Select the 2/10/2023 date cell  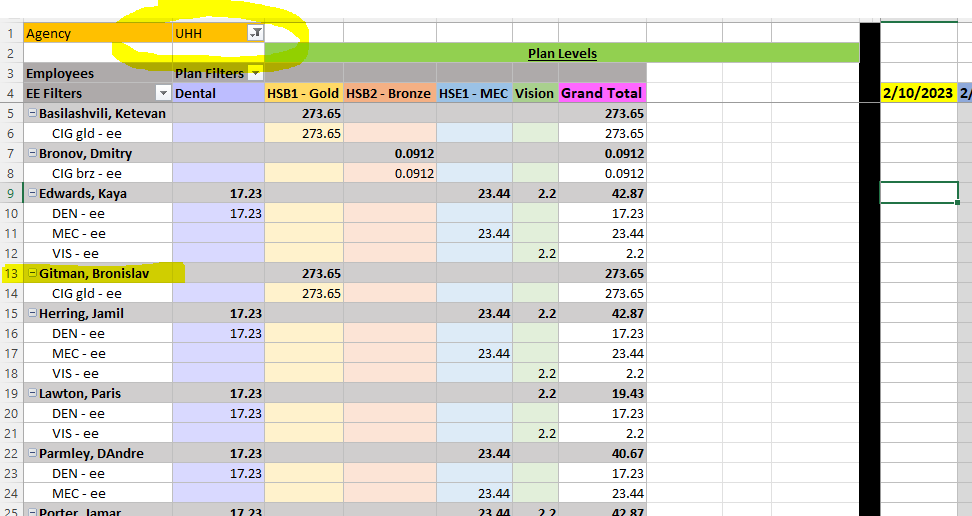click(x=919, y=93)
